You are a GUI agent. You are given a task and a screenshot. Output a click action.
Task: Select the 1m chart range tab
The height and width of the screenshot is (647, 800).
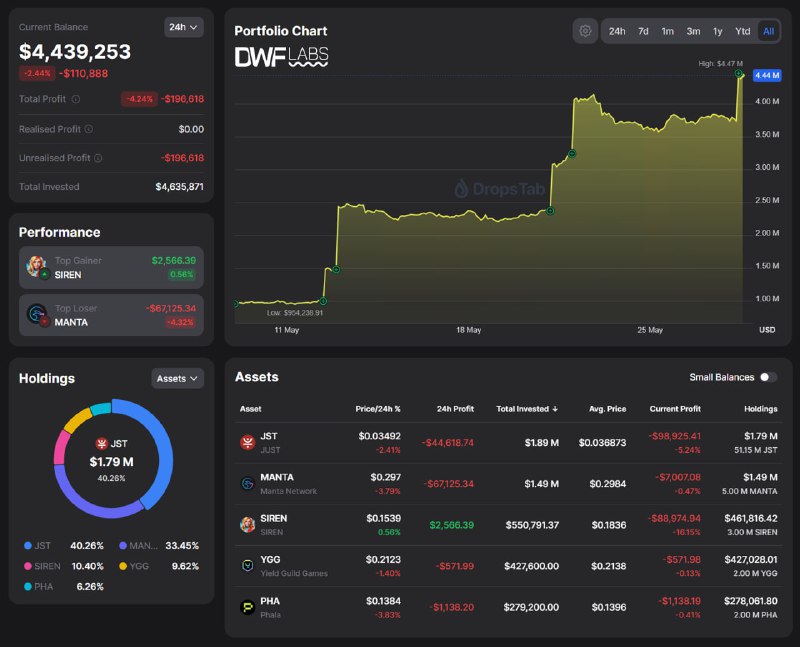pyautogui.click(x=667, y=31)
